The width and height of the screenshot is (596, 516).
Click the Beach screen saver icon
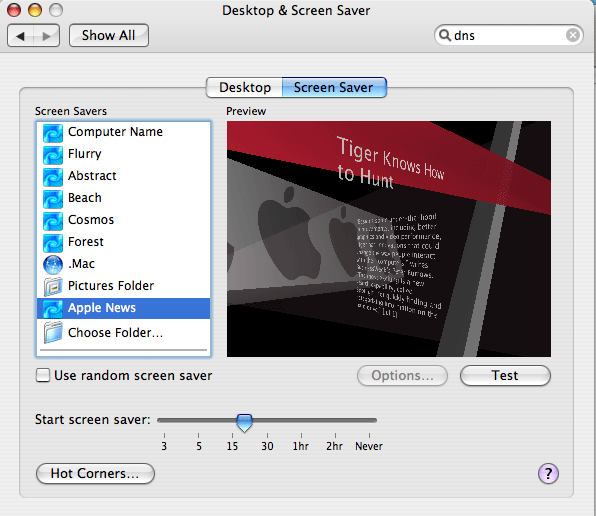(x=53, y=199)
